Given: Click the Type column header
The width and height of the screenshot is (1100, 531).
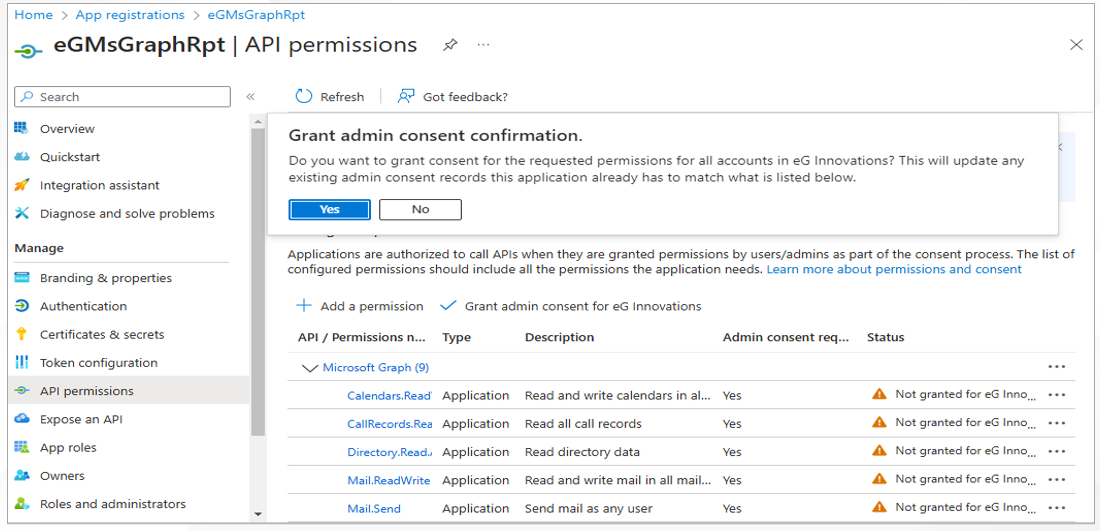Looking at the screenshot, I should (x=456, y=337).
